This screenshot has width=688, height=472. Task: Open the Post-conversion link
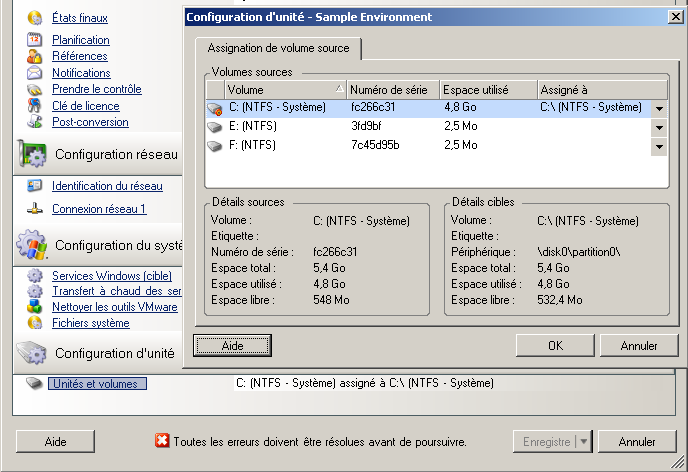[x=90, y=122]
